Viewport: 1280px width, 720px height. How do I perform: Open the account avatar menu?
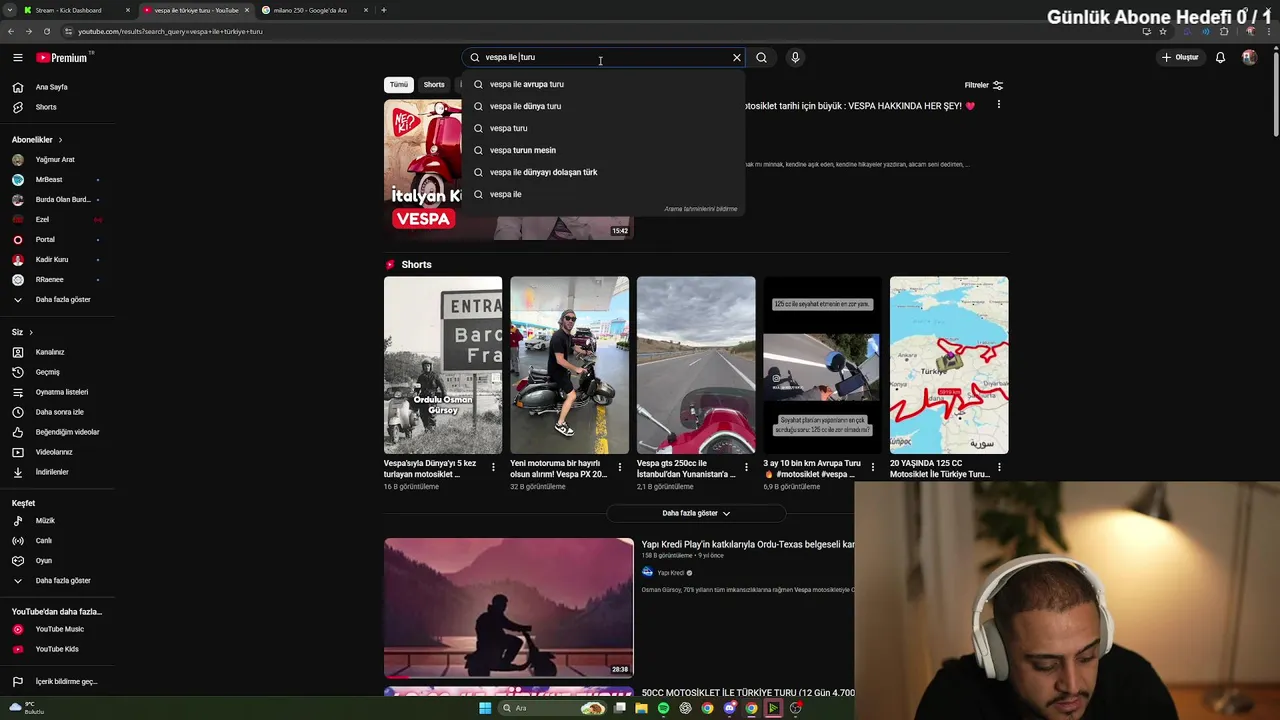coord(1249,58)
